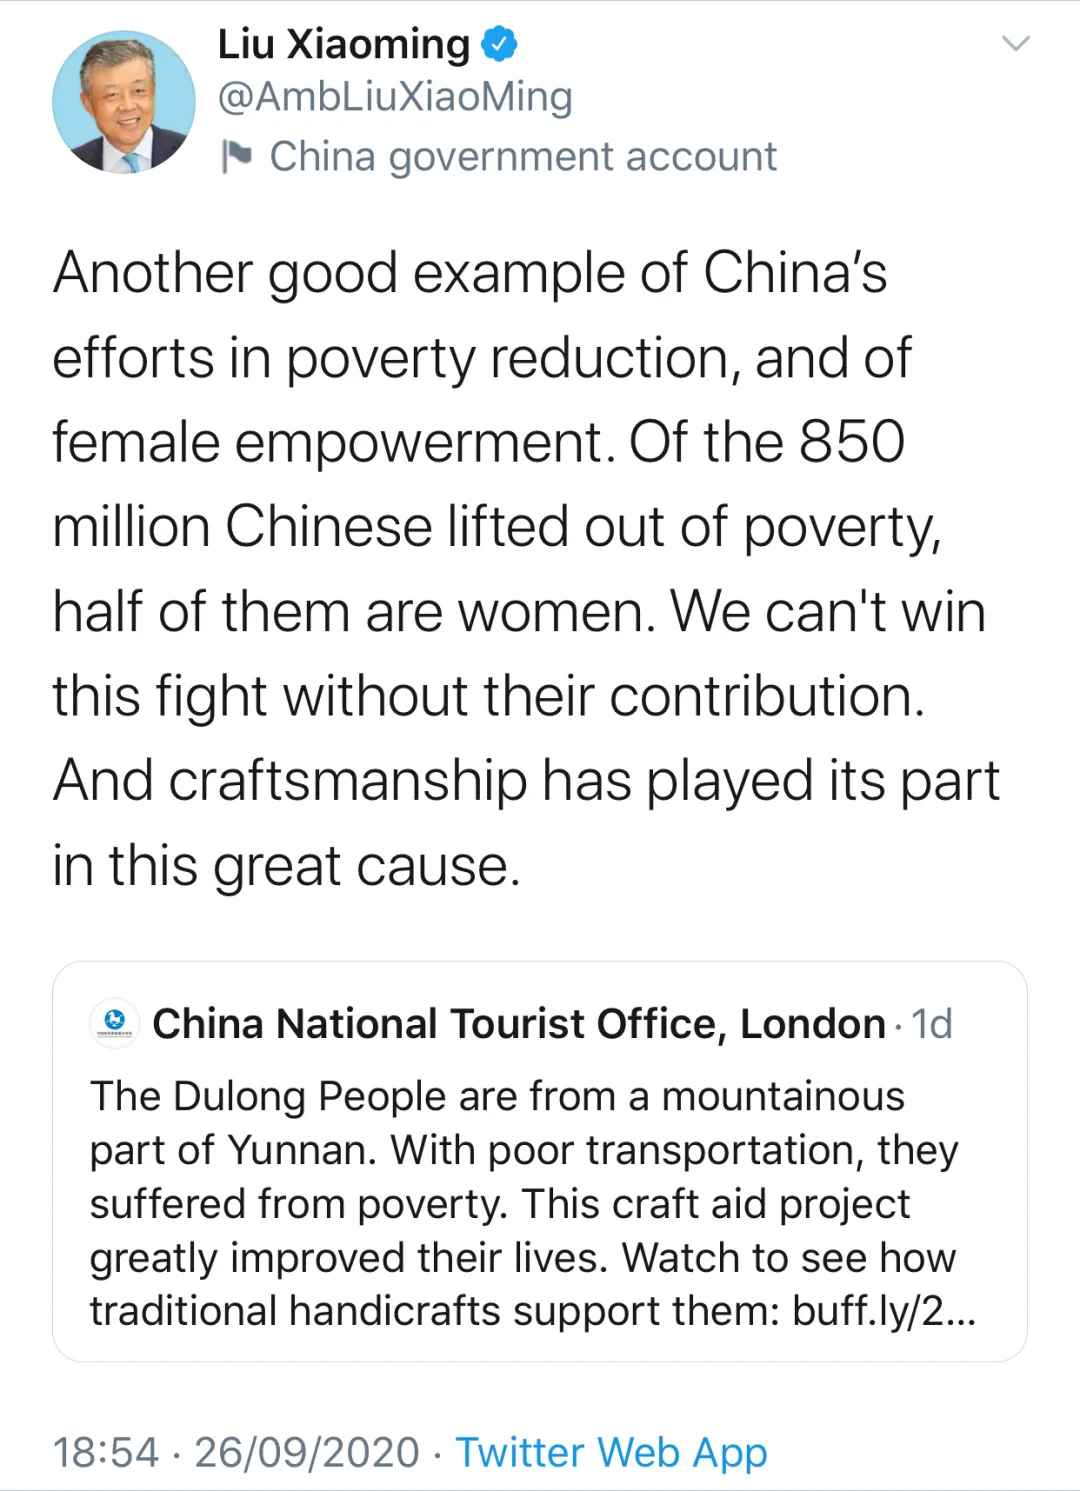The width and height of the screenshot is (1080, 1491).
Task: Open the quoted tweet's 1d timestamp
Action: (932, 1024)
